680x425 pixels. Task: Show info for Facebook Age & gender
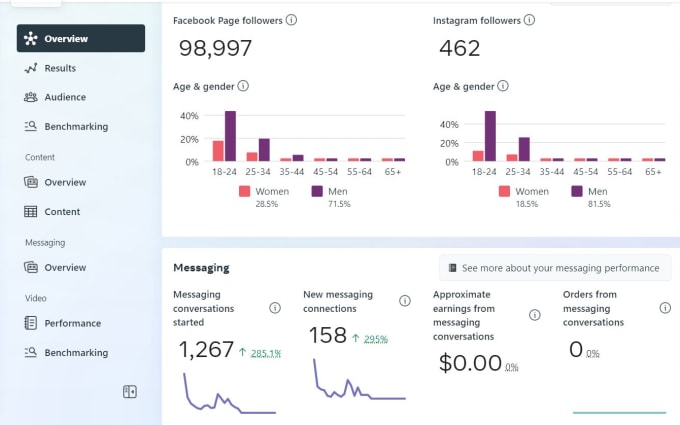tap(243, 86)
